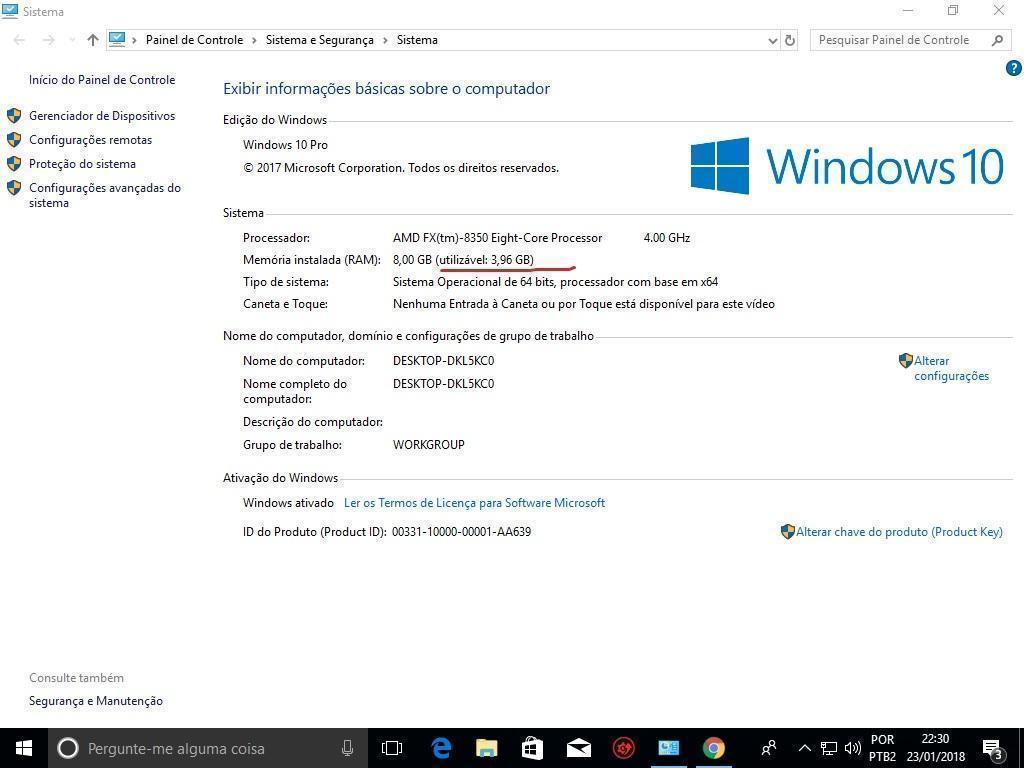This screenshot has width=1024, height=768.
Task: Select the Control Panel taskbar button
Action: point(669,748)
